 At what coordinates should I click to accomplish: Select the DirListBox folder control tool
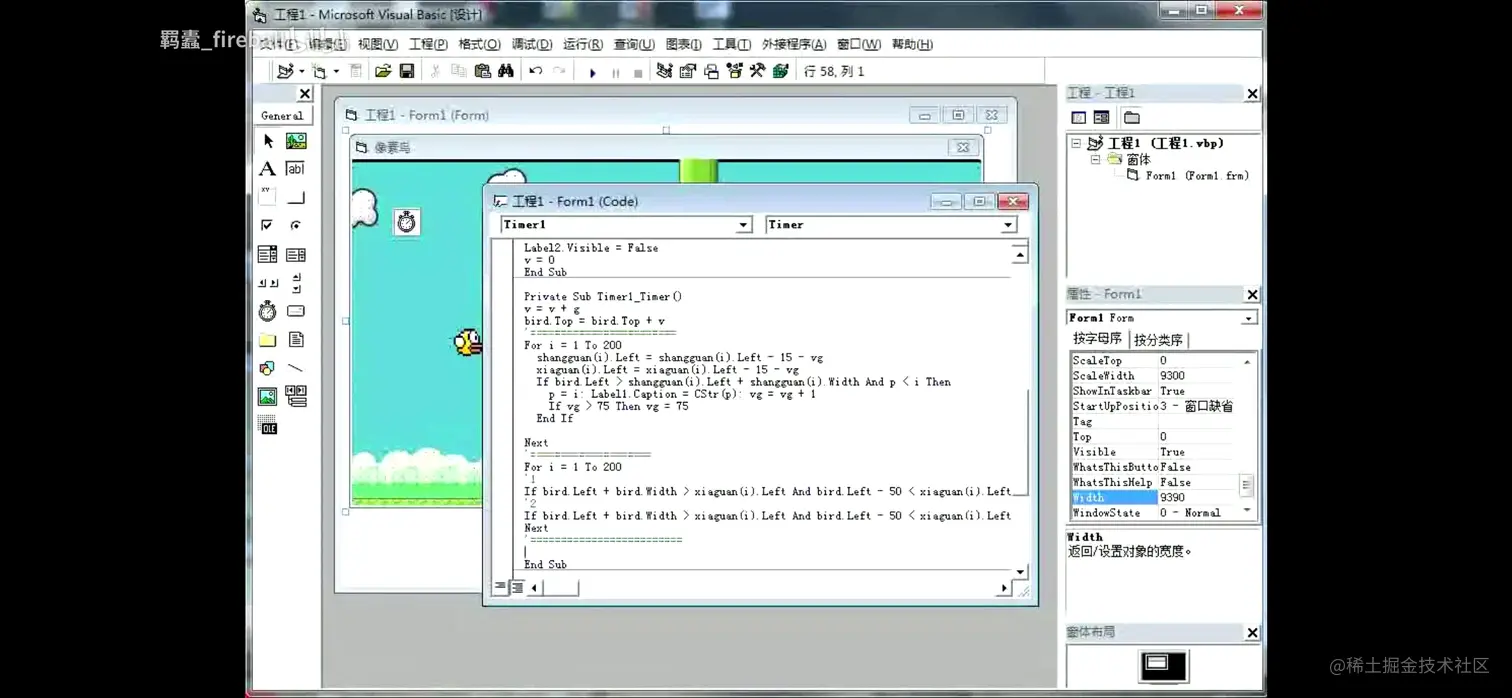coord(268,340)
